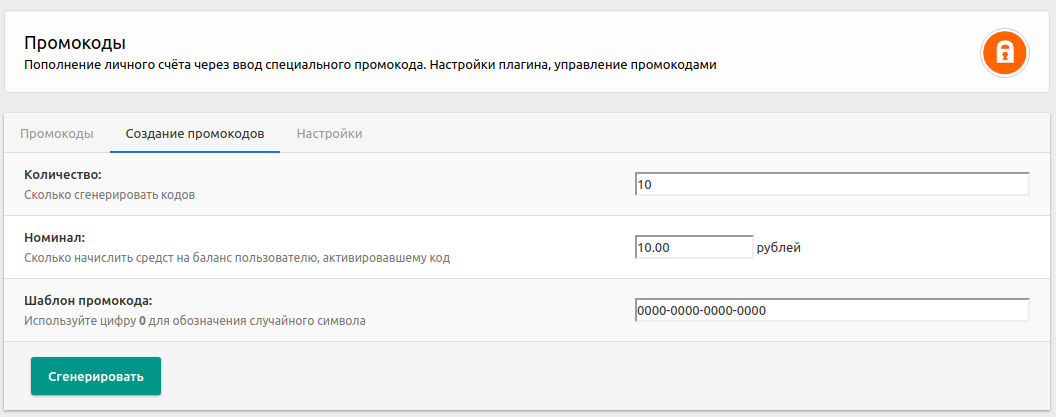1056x417 pixels.
Task: Click the Шаблон промокода label
Action: tap(88, 301)
